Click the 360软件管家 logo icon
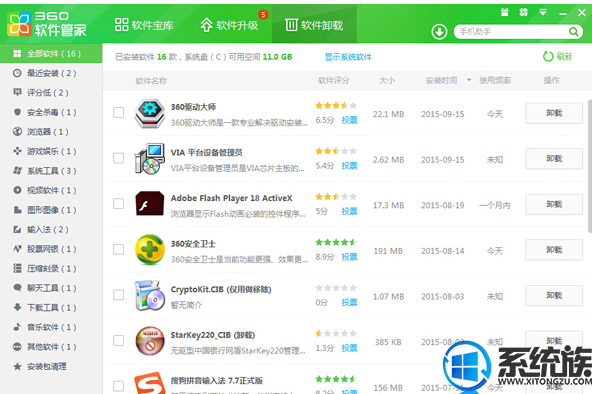 (x=19, y=24)
